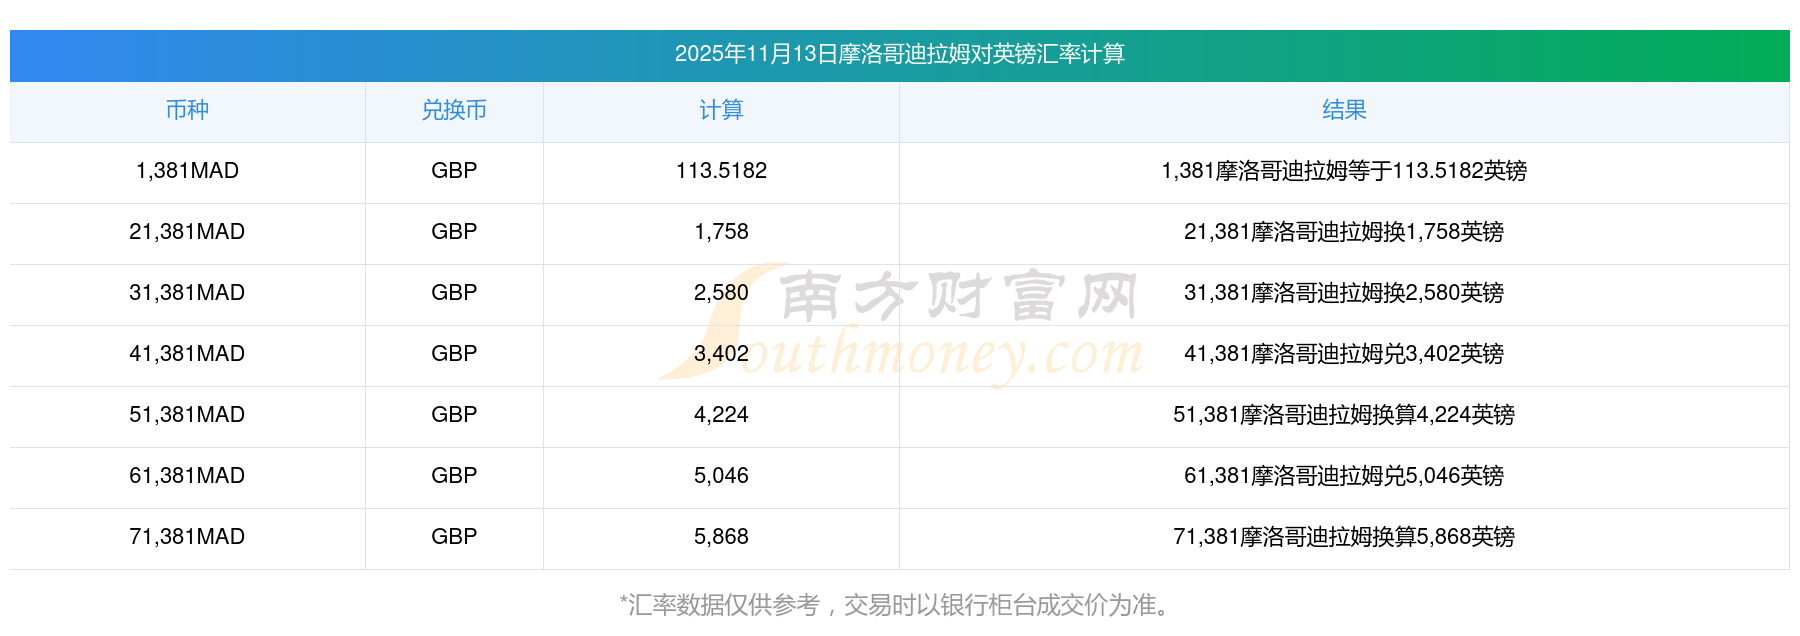This screenshot has height=636, width=1800.
Task: Click the 1,758 calculation value
Action: click(x=721, y=232)
